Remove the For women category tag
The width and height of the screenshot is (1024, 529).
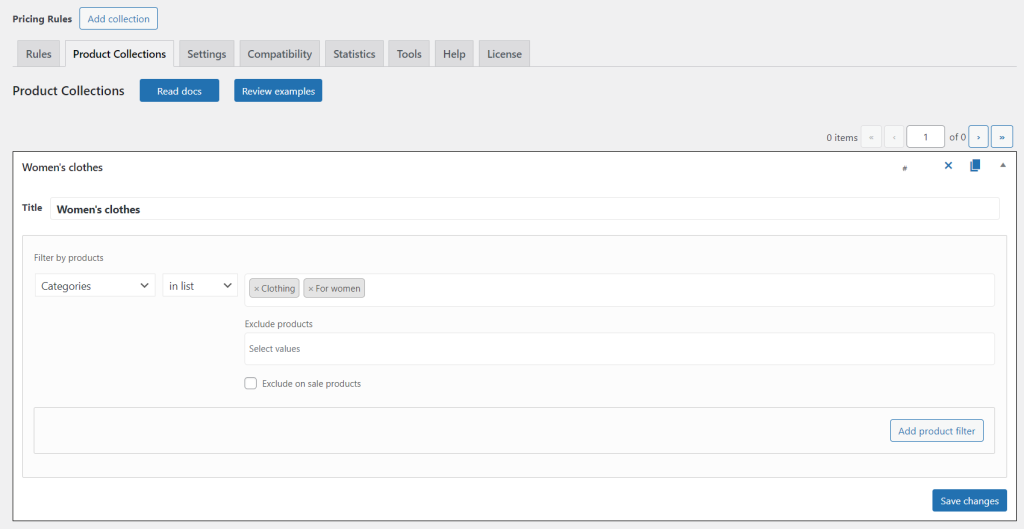click(311, 288)
